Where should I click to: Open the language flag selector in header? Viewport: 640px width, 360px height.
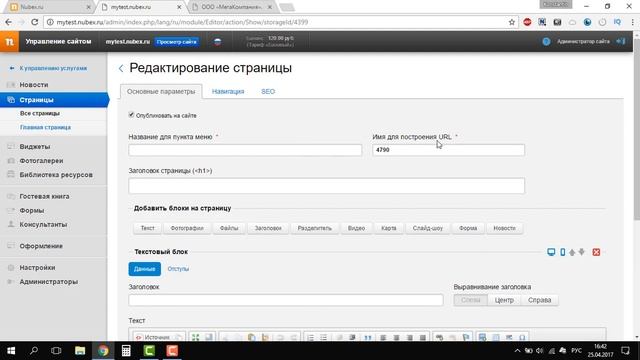click(218, 42)
